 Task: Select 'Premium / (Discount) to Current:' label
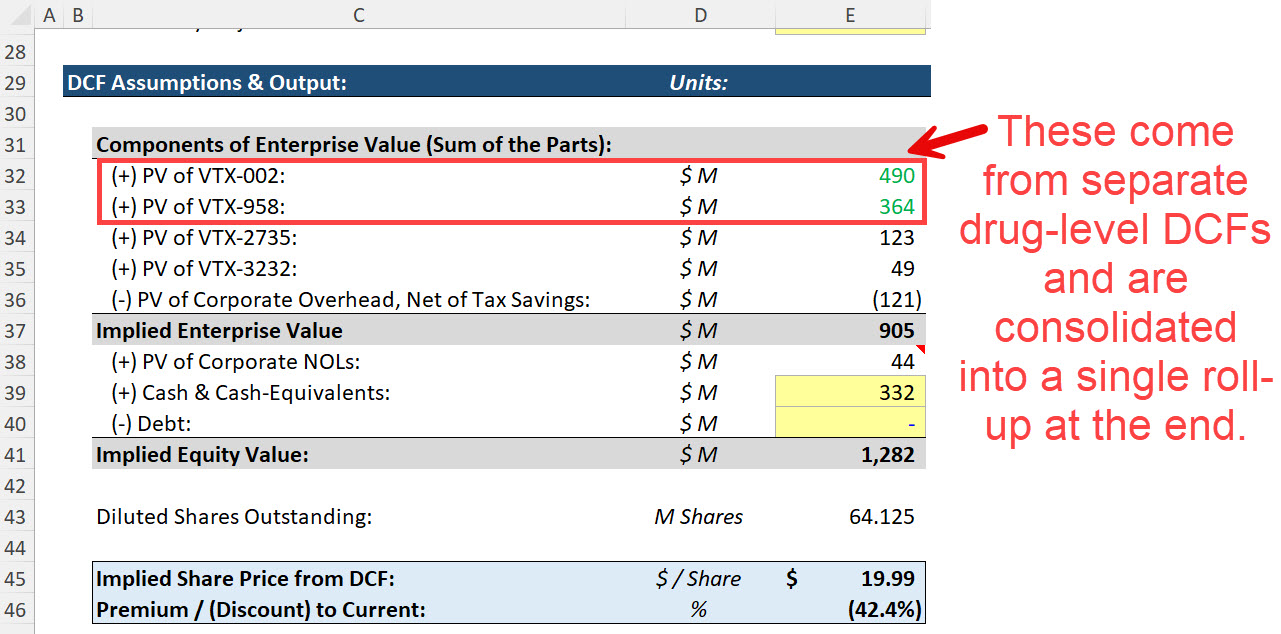(260, 609)
